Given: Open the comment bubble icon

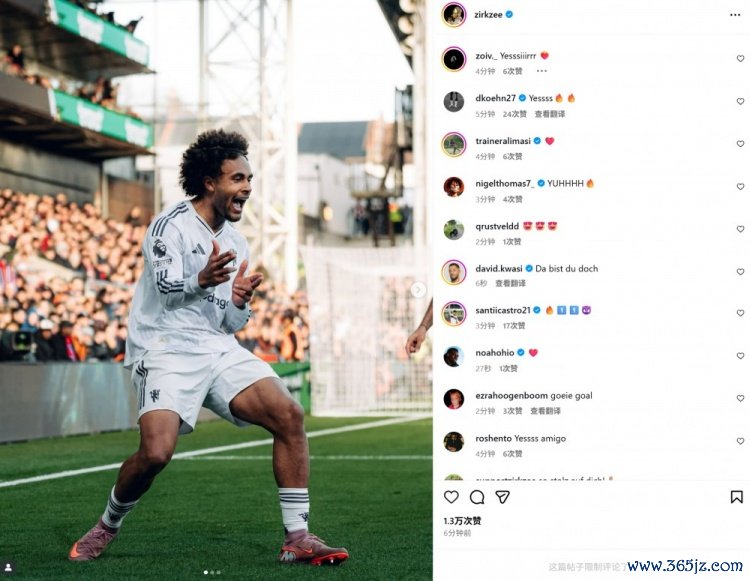Looking at the screenshot, I should [477, 497].
